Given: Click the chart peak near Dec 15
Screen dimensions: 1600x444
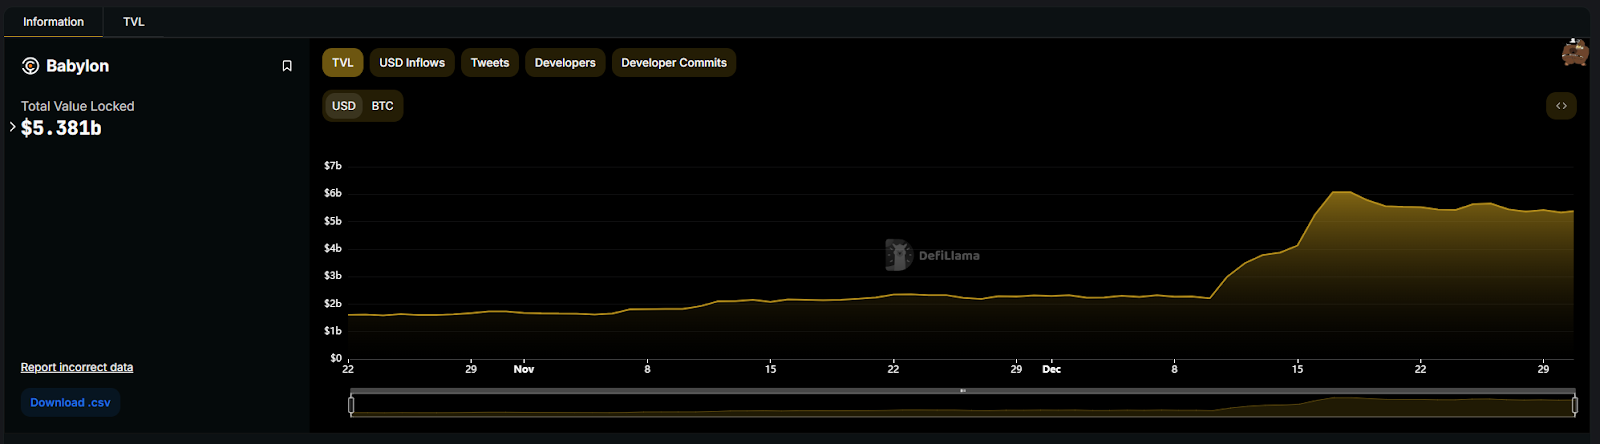Looking at the screenshot, I should [x=1341, y=192].
